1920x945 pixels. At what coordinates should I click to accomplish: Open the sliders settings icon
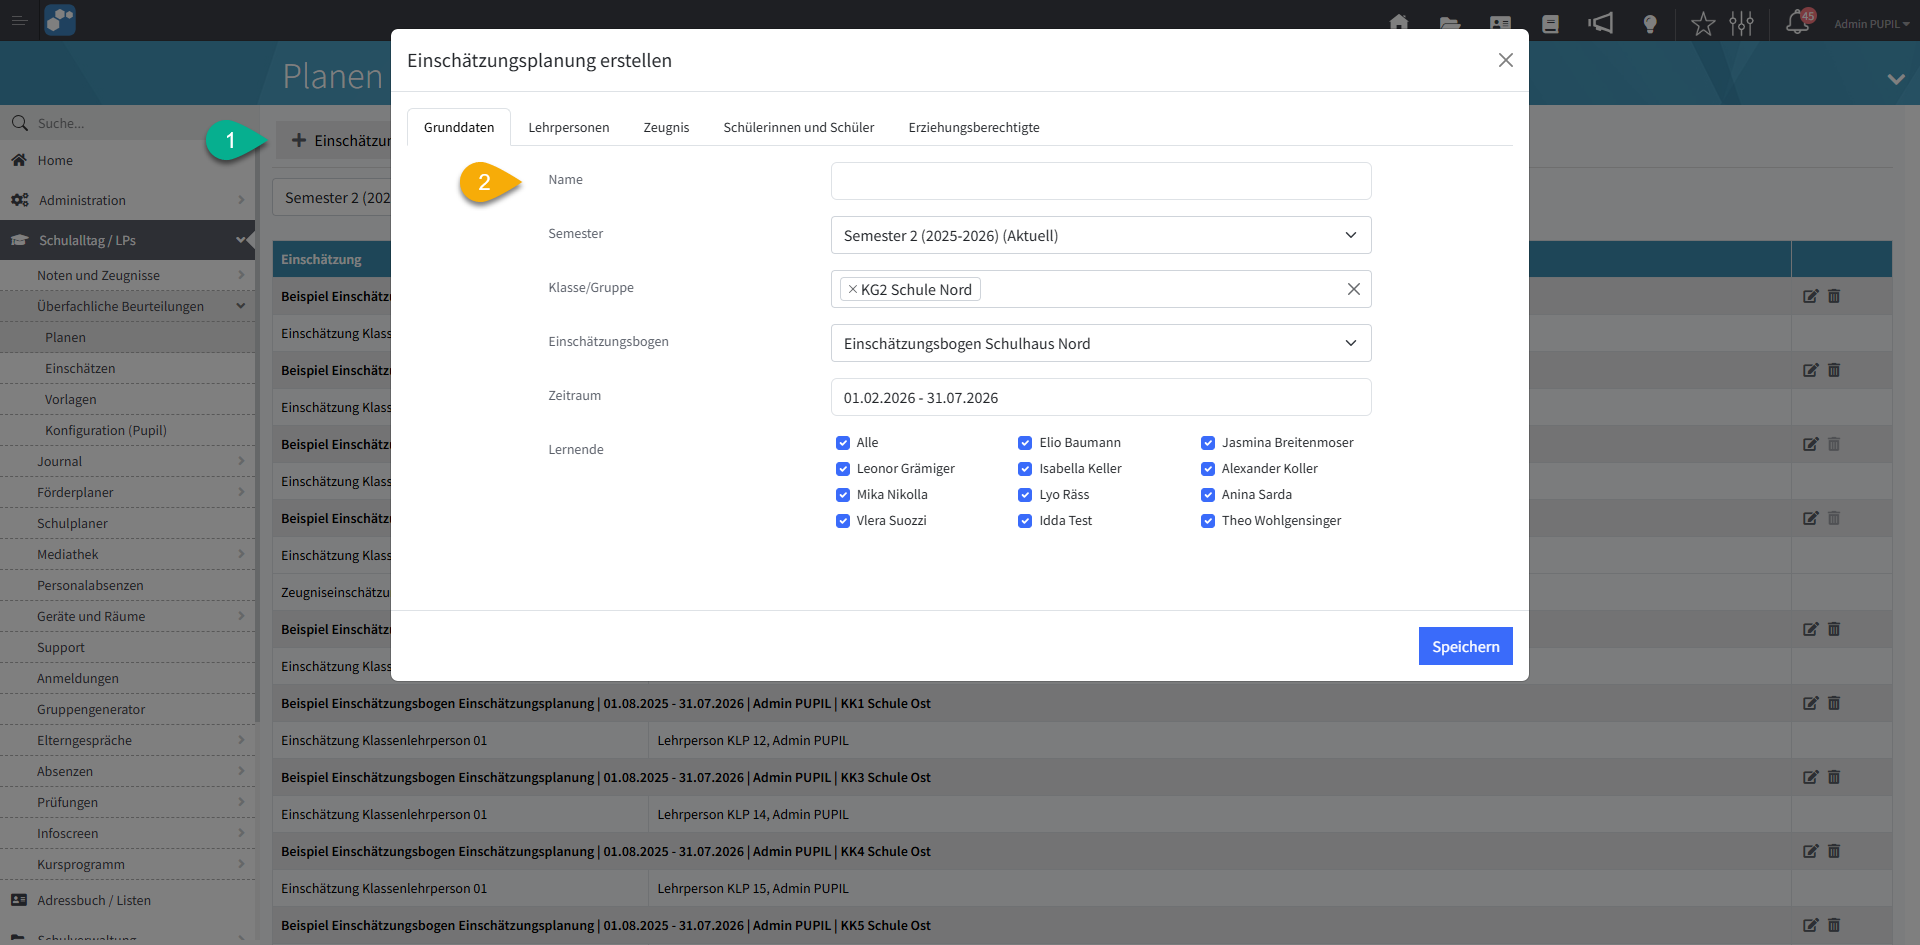click(x=1741, y=23)
